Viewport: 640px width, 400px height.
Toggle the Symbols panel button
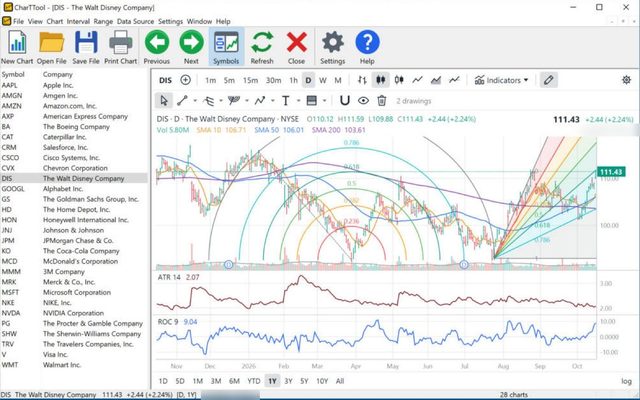(x=226, y=47)
